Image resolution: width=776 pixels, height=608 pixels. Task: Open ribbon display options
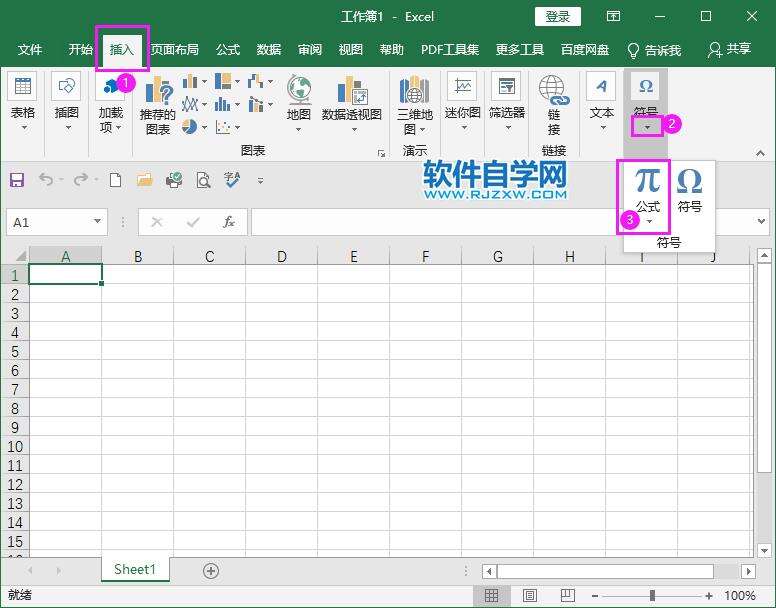coord(613,16)
